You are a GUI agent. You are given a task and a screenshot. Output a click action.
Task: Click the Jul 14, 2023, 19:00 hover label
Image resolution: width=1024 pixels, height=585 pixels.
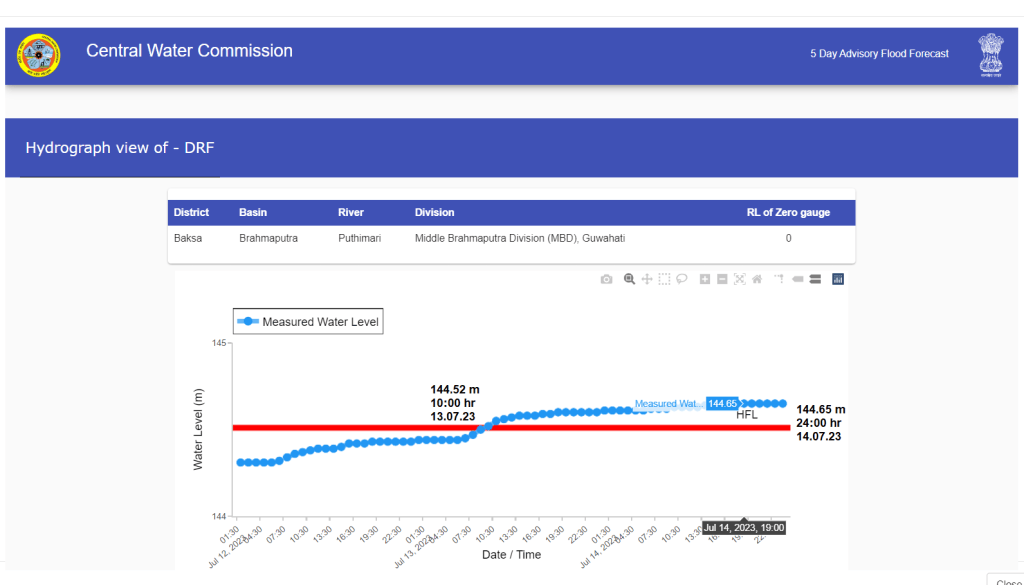[x=744, y=528]
